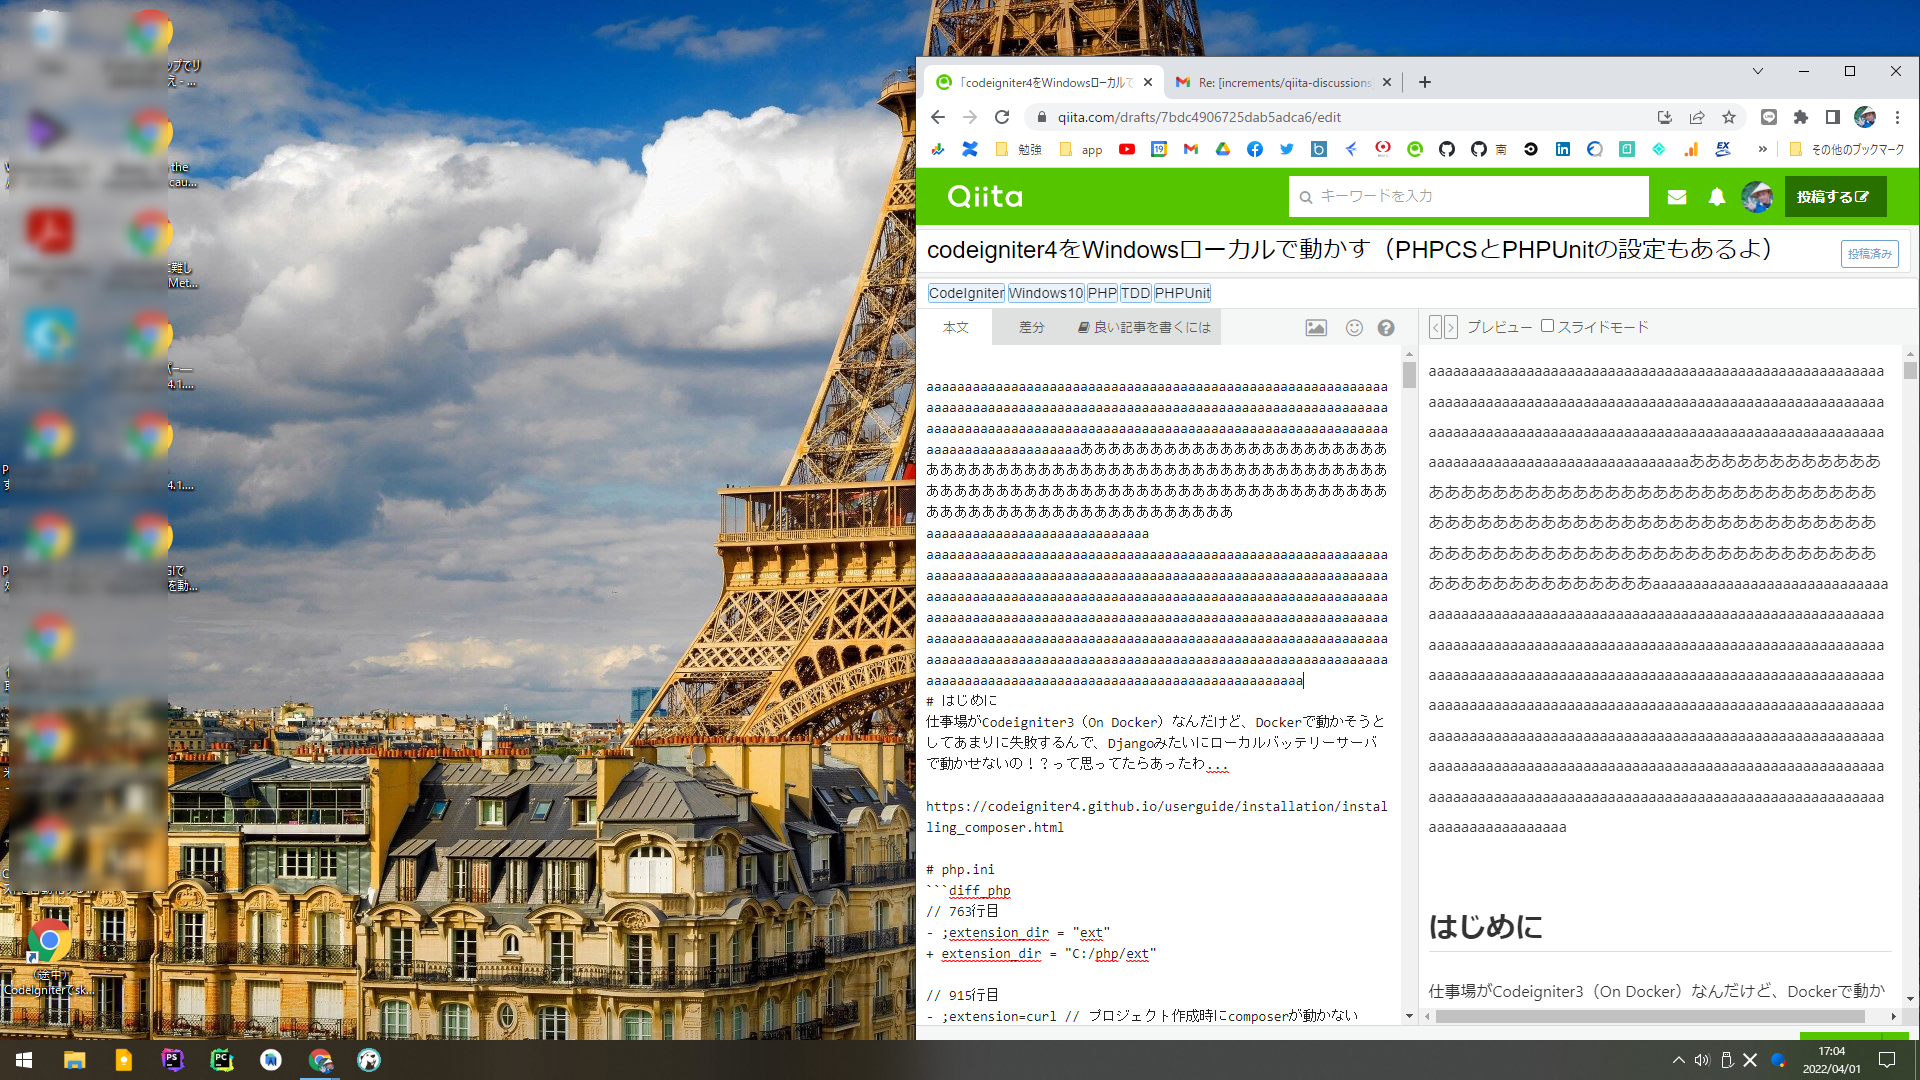Open the Google Drive bookmark
The width and height of the screenshot is (1920, 1080).
pos(1223,149)
